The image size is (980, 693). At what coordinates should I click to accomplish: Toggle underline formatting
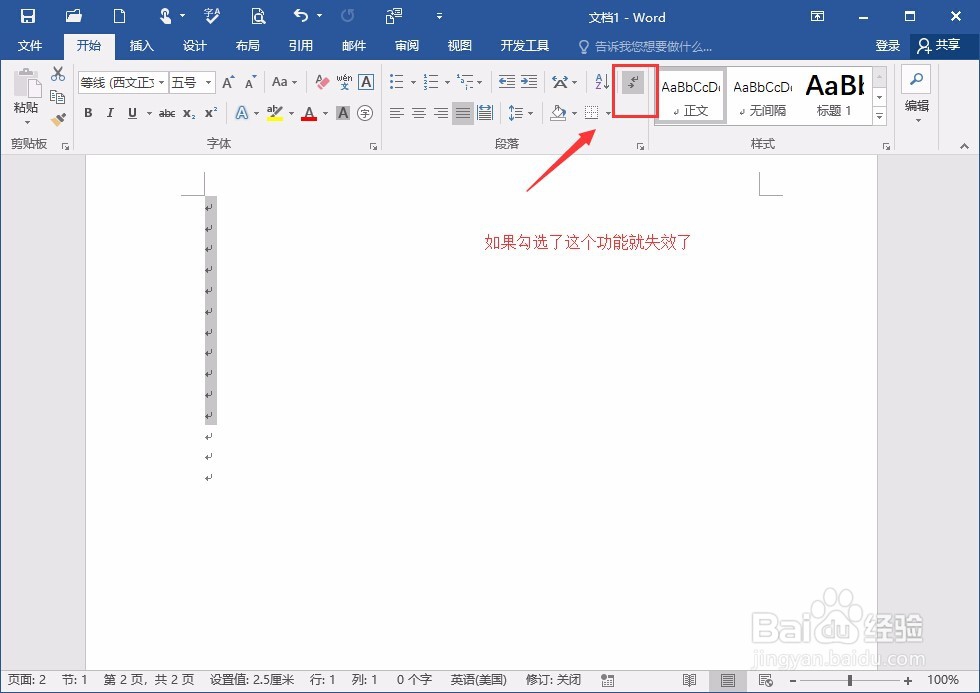pyautogui.click(x=132, y=113)
